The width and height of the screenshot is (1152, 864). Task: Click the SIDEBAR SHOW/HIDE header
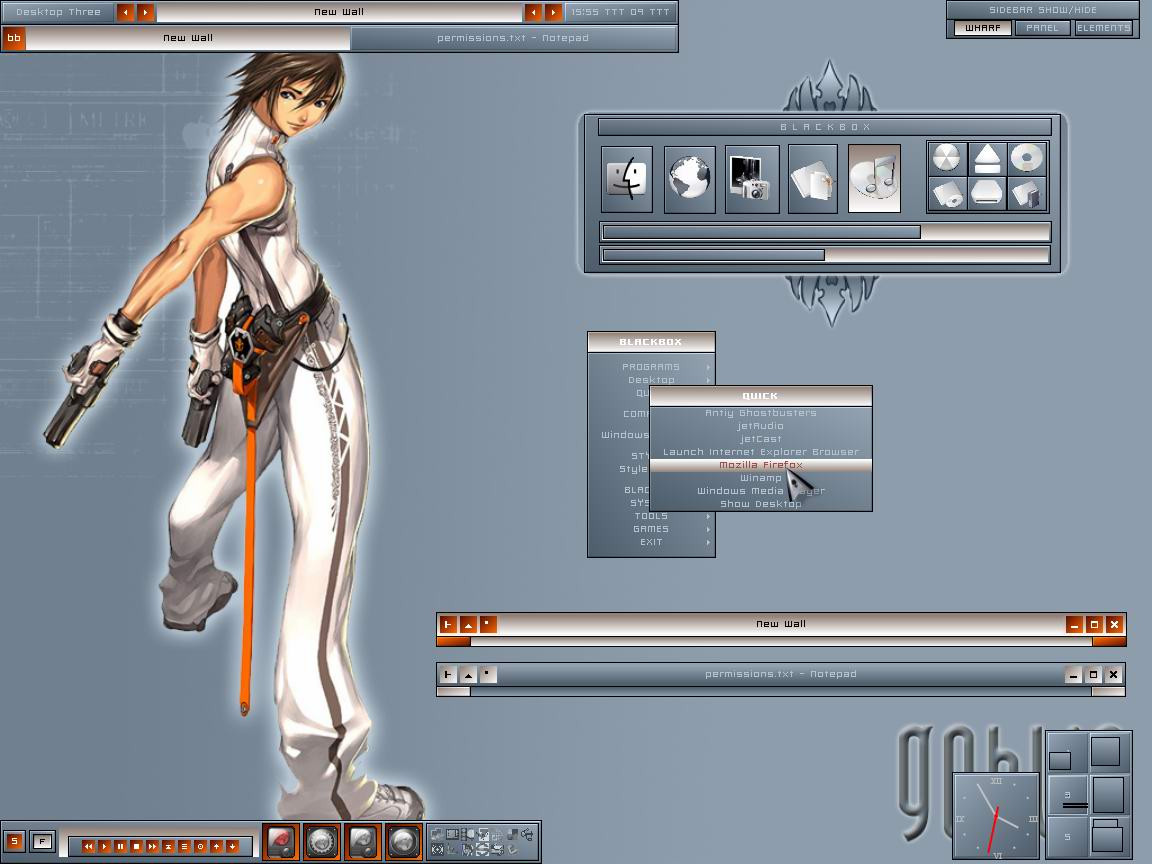(1043, 10)
